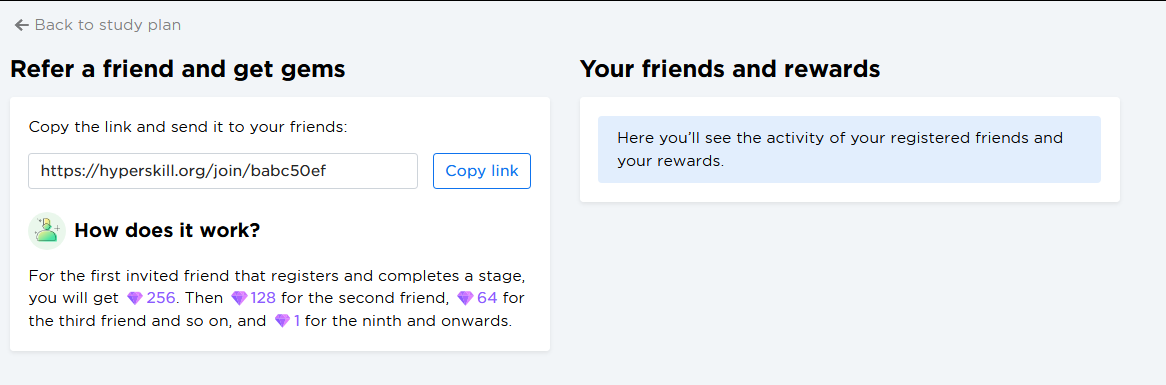Click the gem icon for ninth friend reward

283,322
